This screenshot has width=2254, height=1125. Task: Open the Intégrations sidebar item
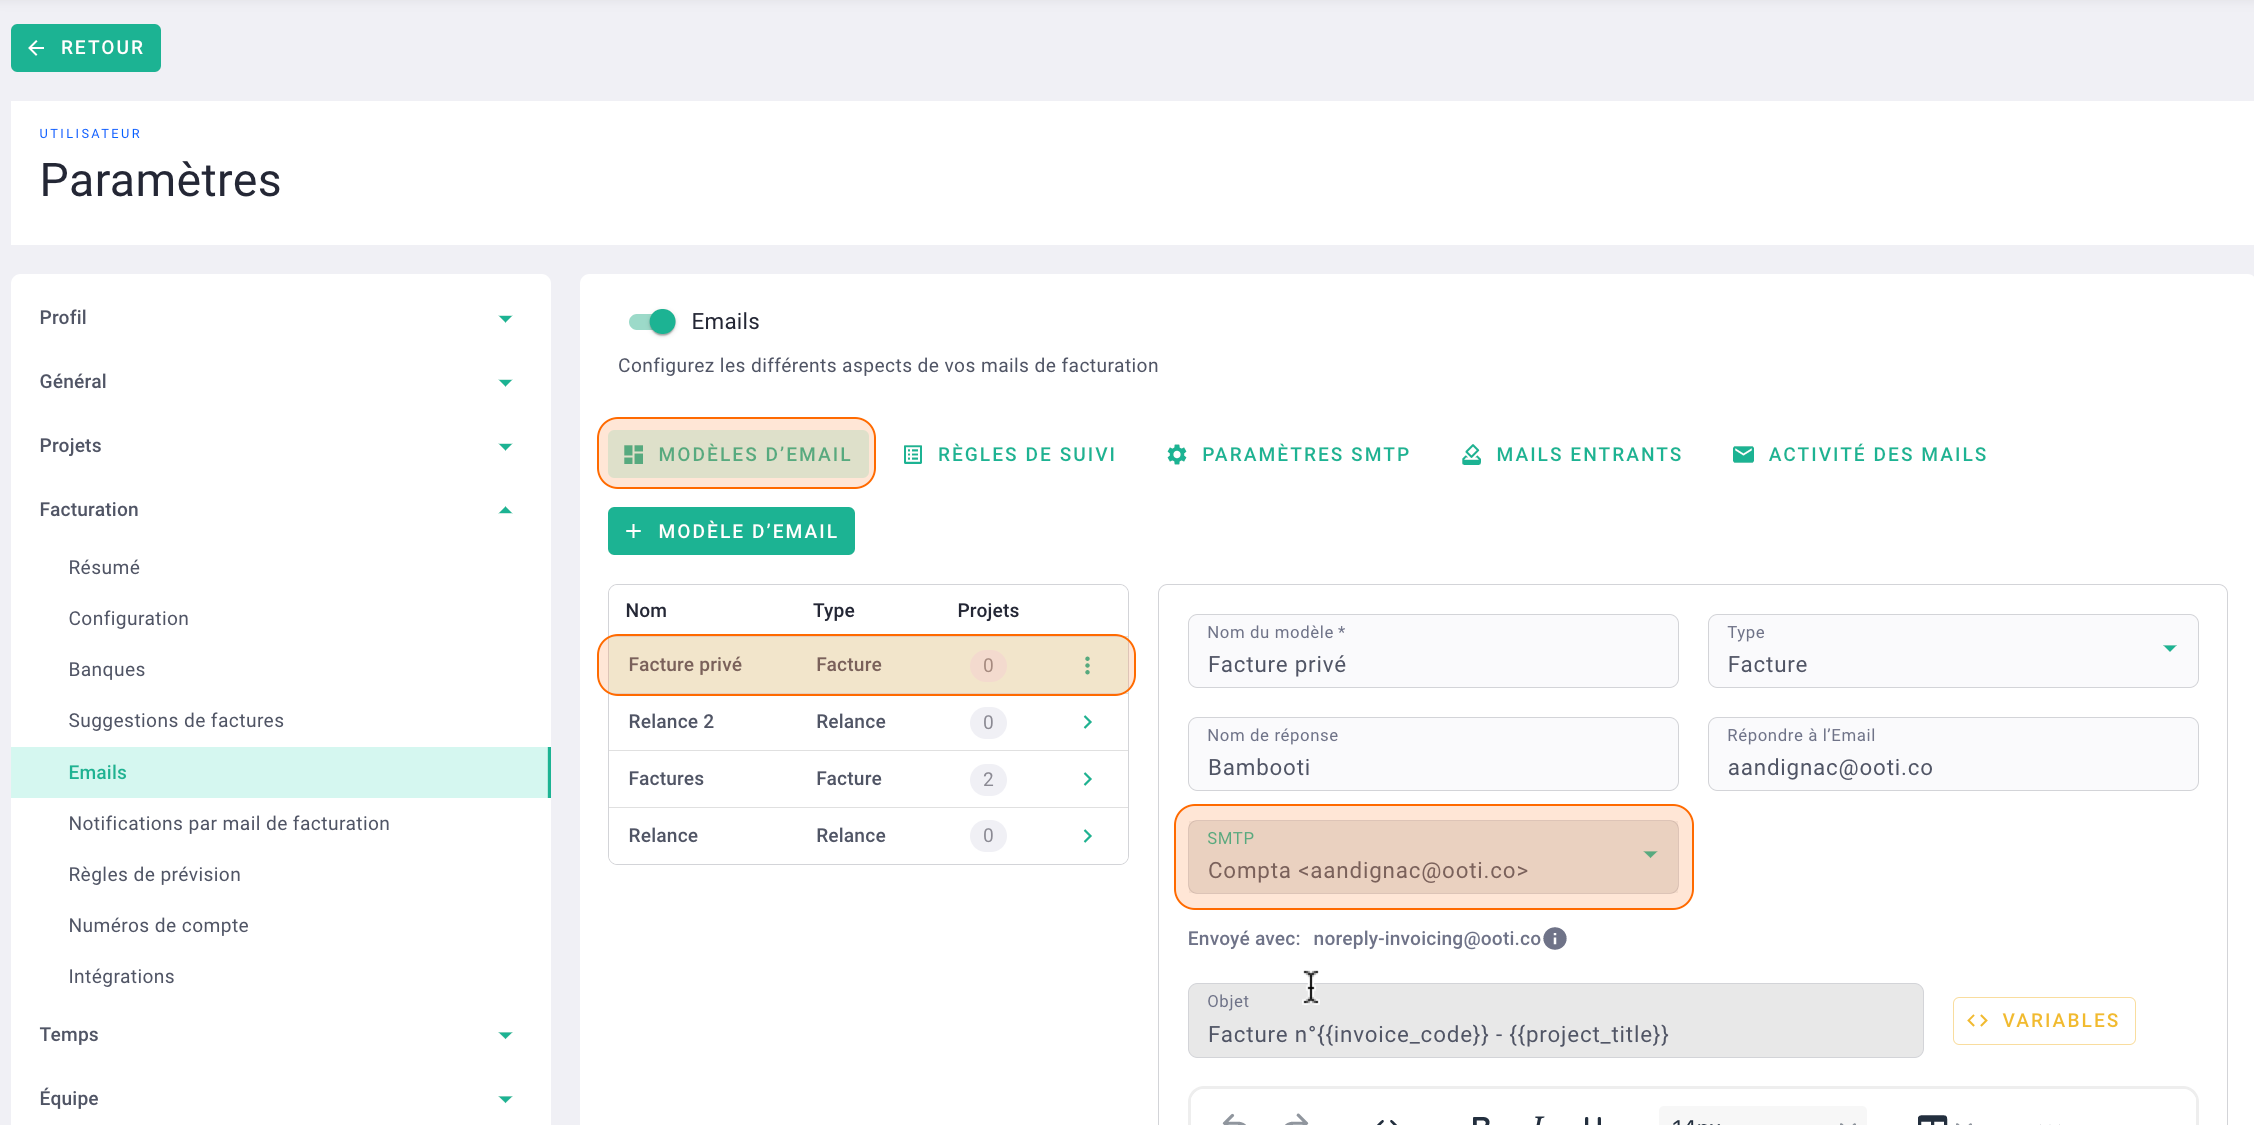point(121,977)
